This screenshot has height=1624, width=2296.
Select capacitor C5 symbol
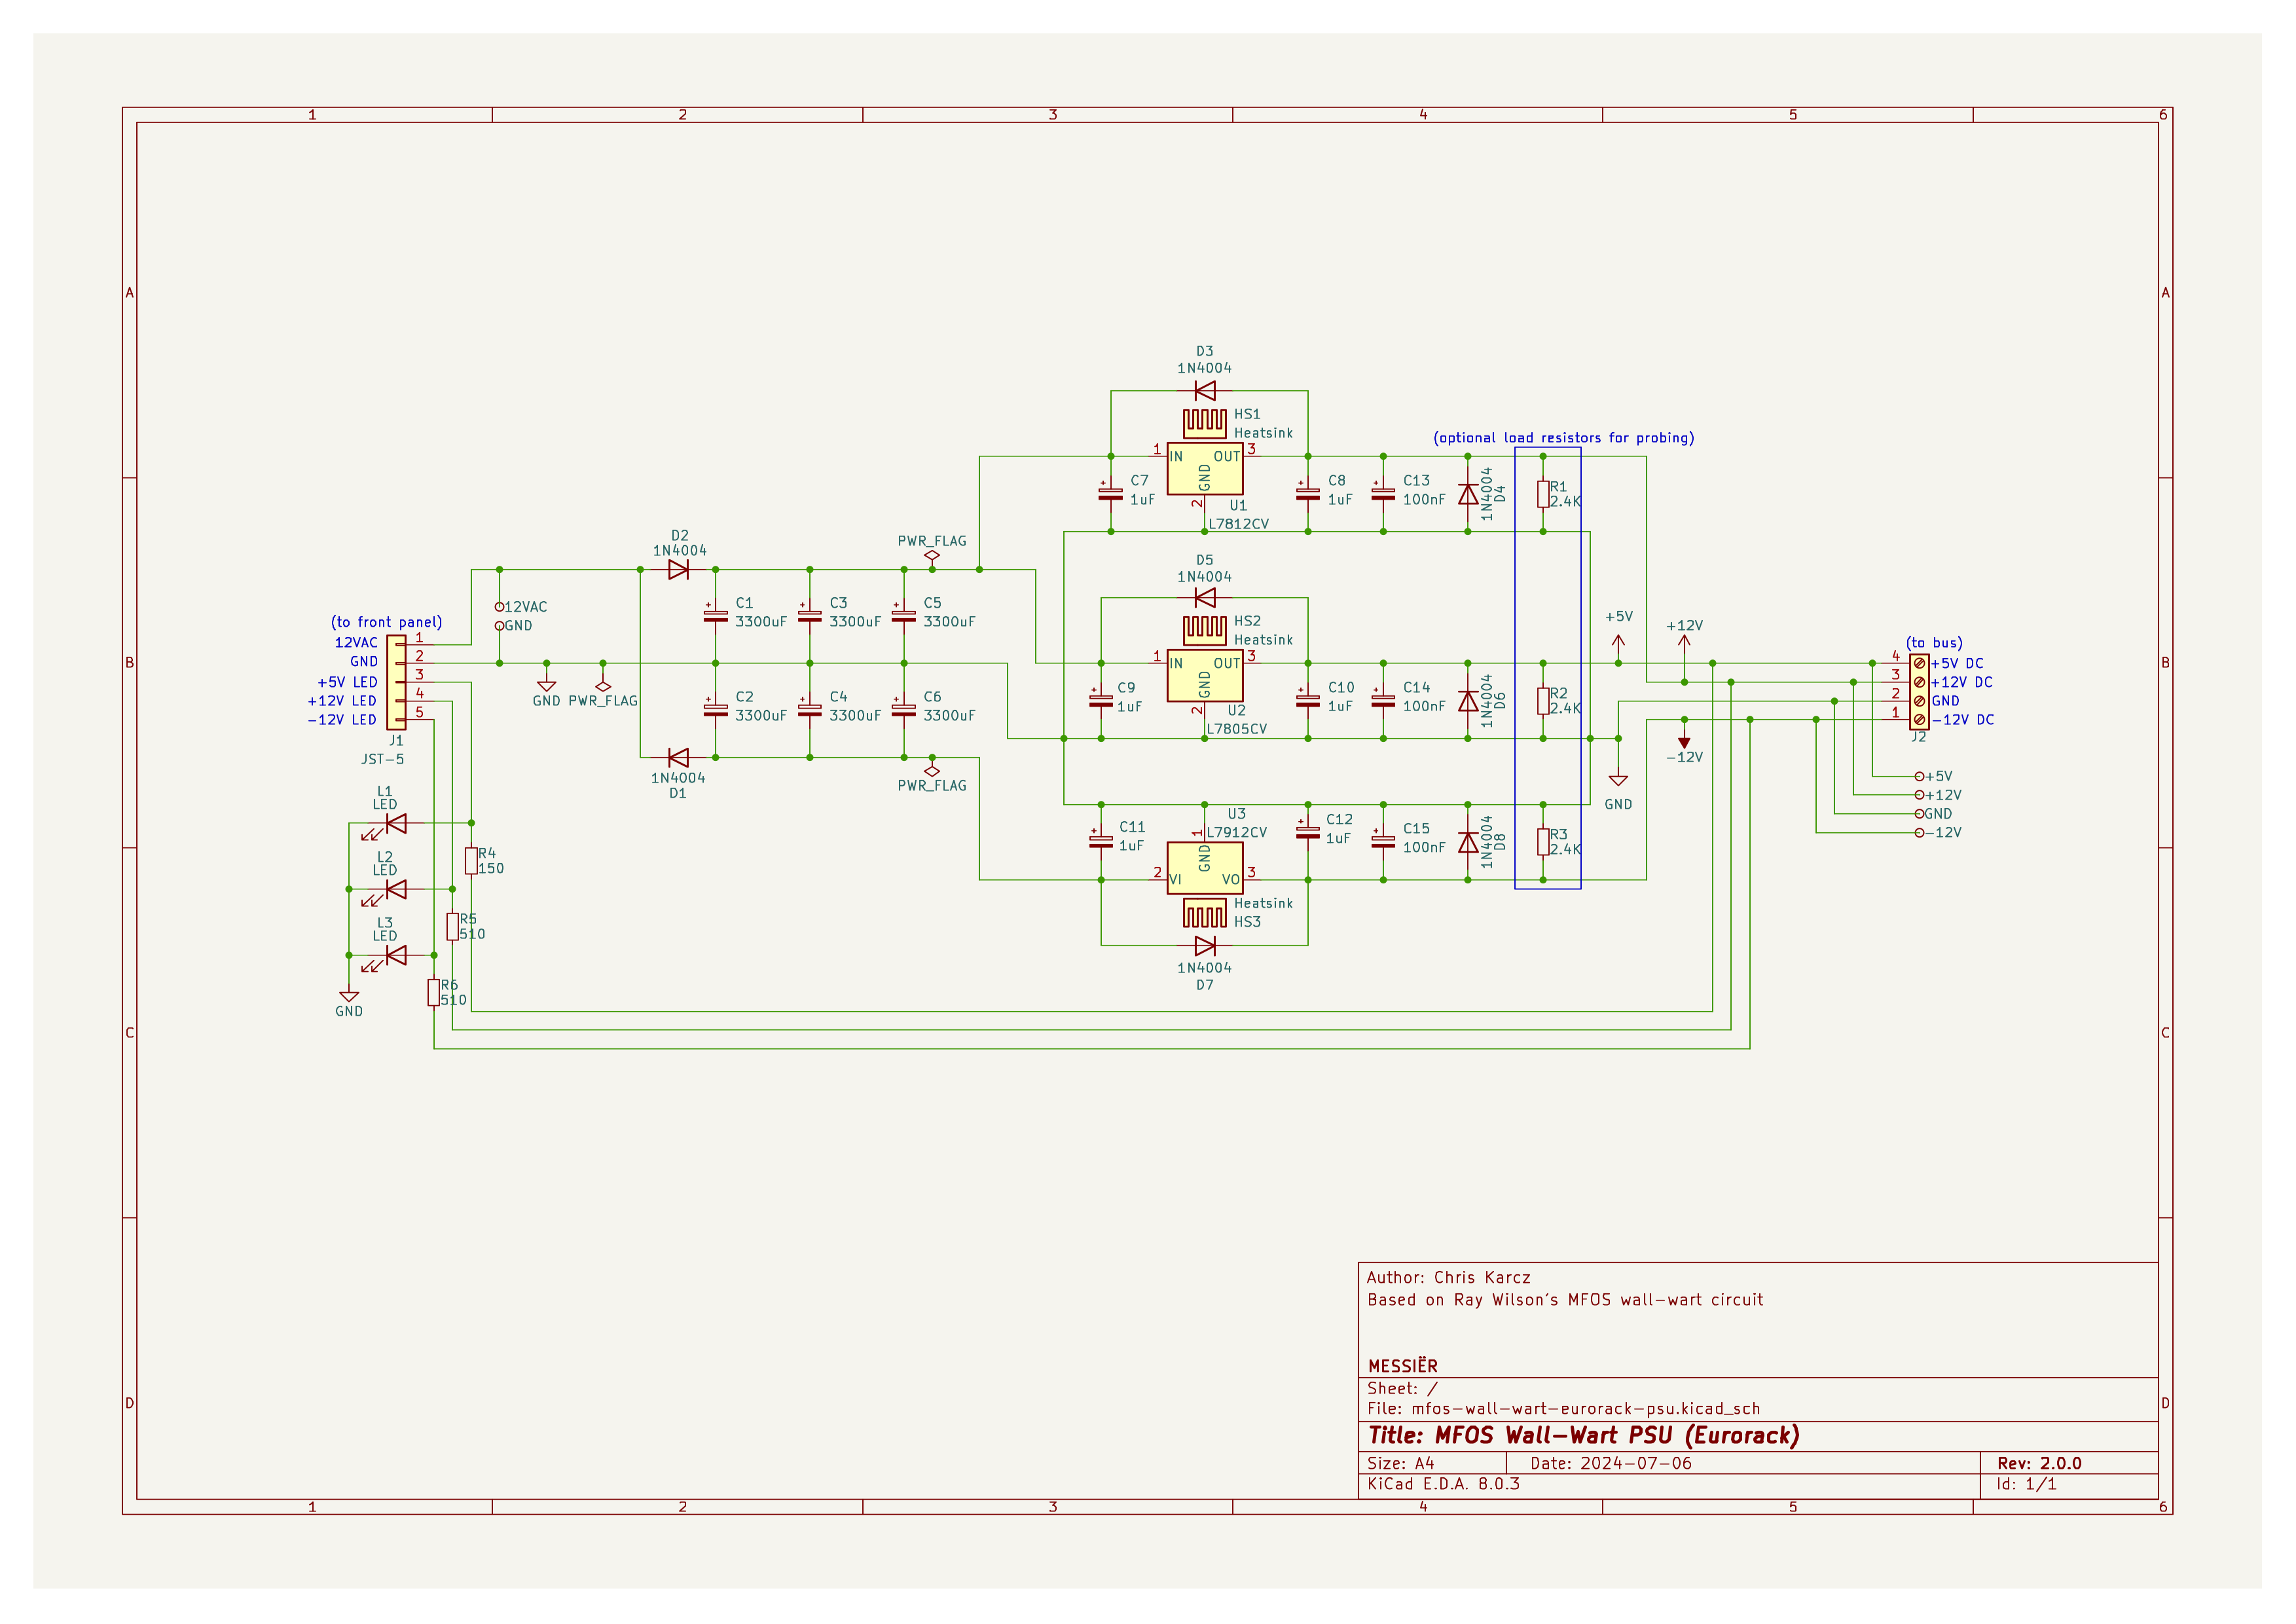[903, 616]
